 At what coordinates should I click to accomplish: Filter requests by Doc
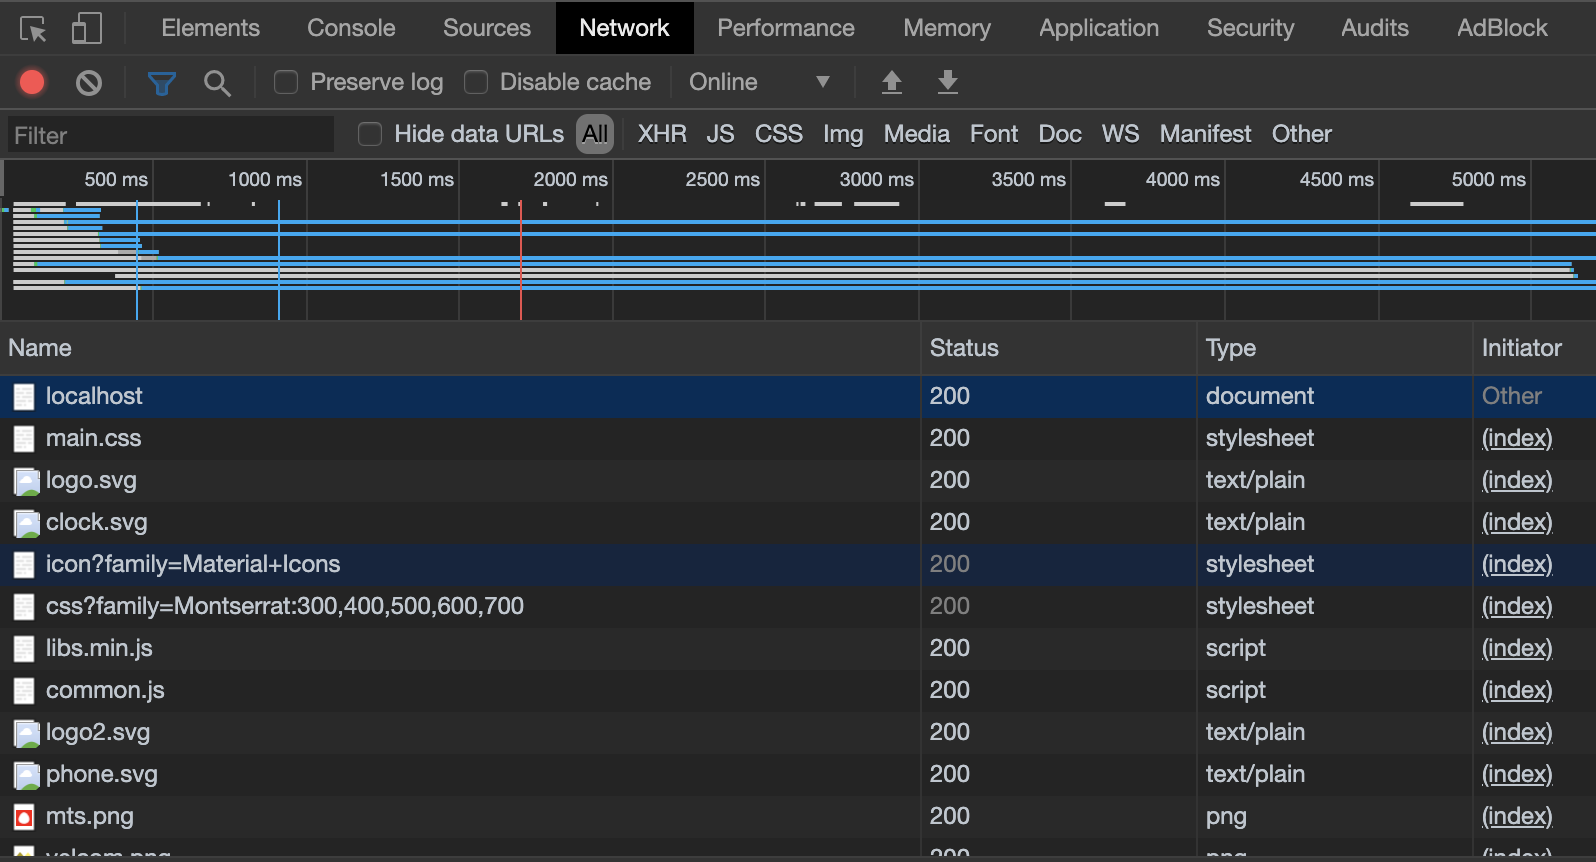(1060, 134)
